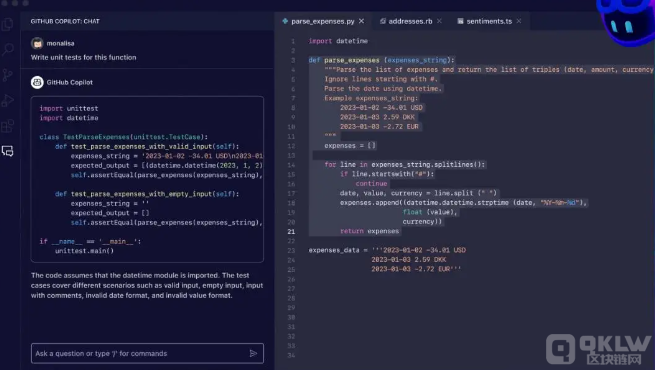
Task: Click the Ruby file icon on addresses.rb tab
Action: [383, 21]
